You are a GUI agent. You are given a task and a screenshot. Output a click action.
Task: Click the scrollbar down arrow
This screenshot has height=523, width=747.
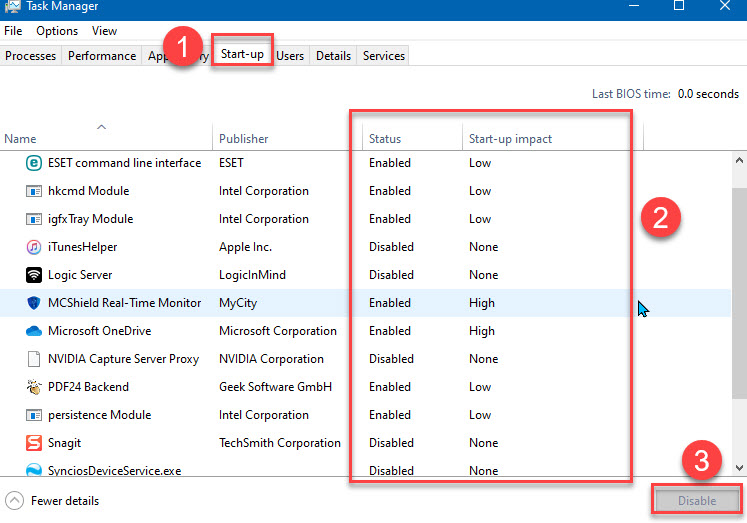coord(739,468)
